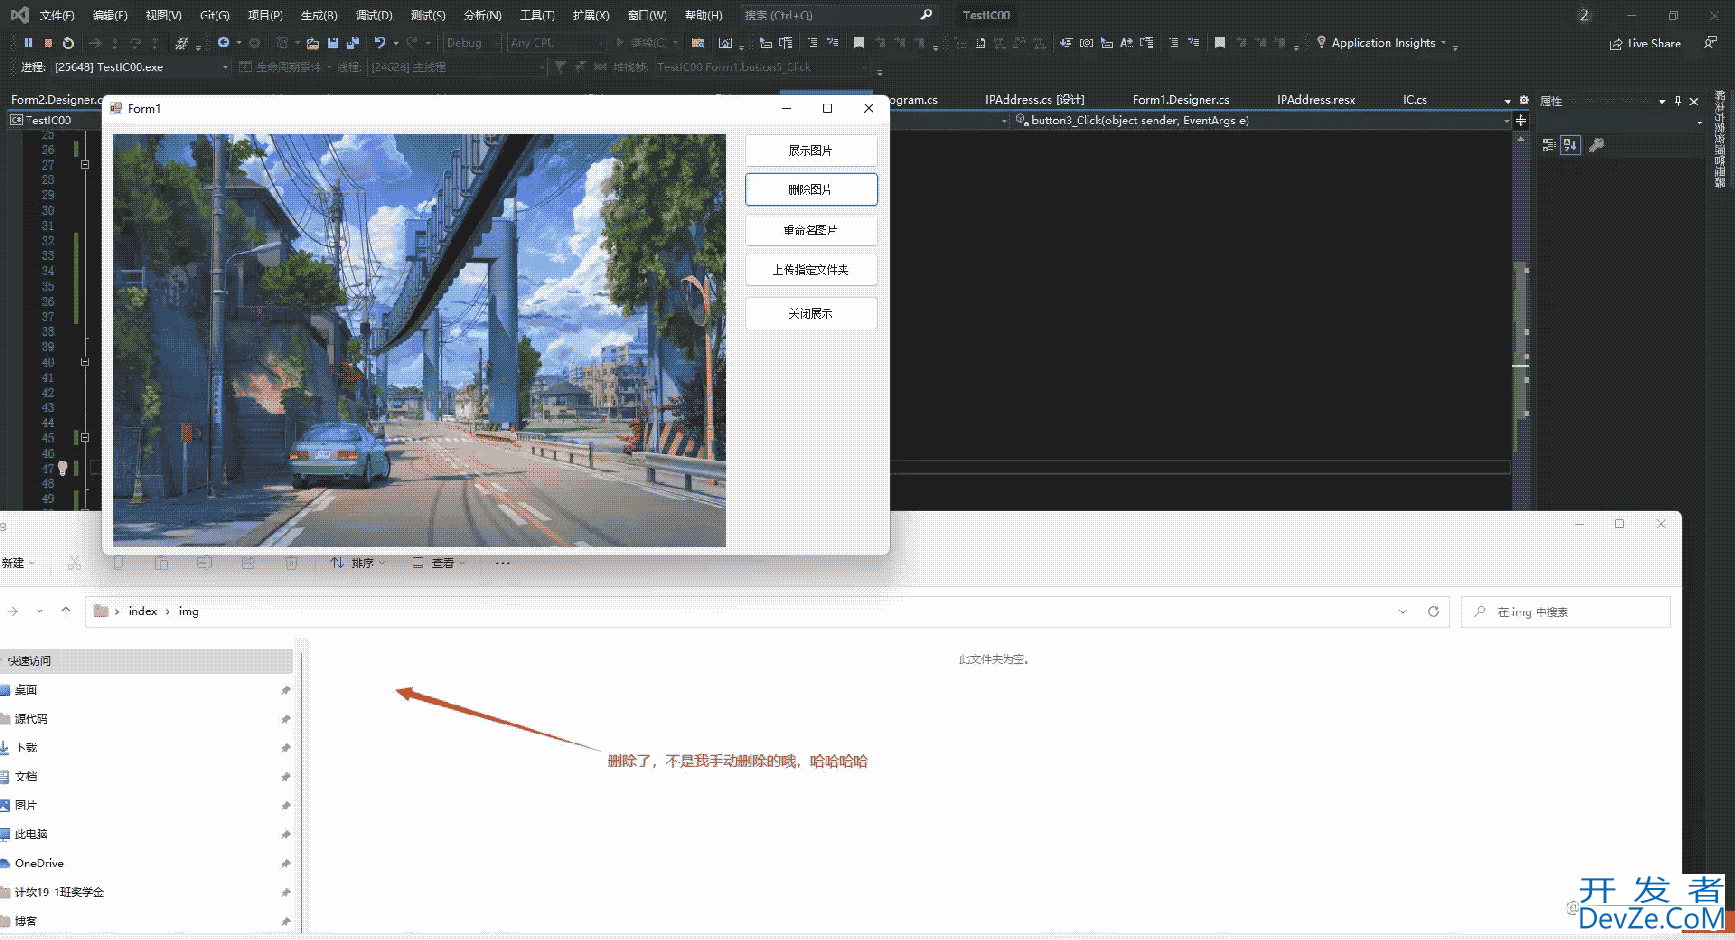Switch to the Form1.Designer.cs tab
Screen dimensions: 1735x940
pos(1181,100)
